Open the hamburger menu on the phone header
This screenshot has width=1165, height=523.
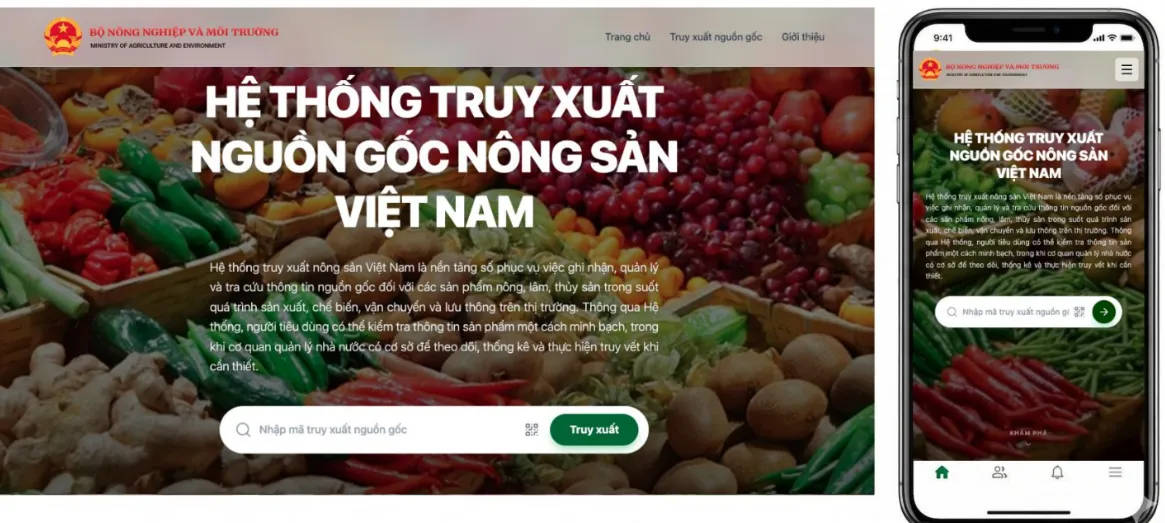[x=1127, y=70]
